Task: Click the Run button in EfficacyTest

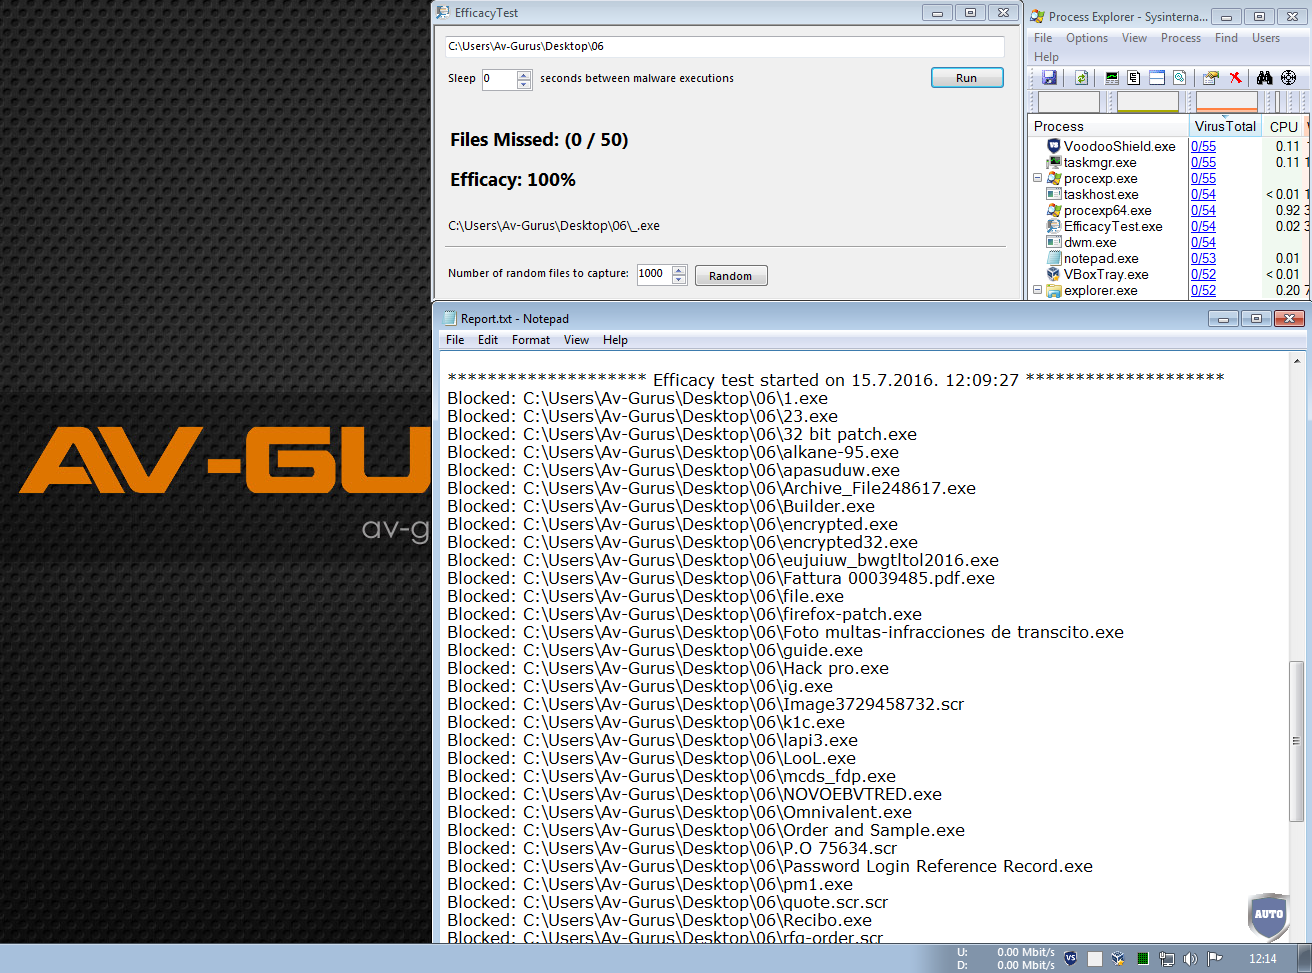Action: point(966,78)
